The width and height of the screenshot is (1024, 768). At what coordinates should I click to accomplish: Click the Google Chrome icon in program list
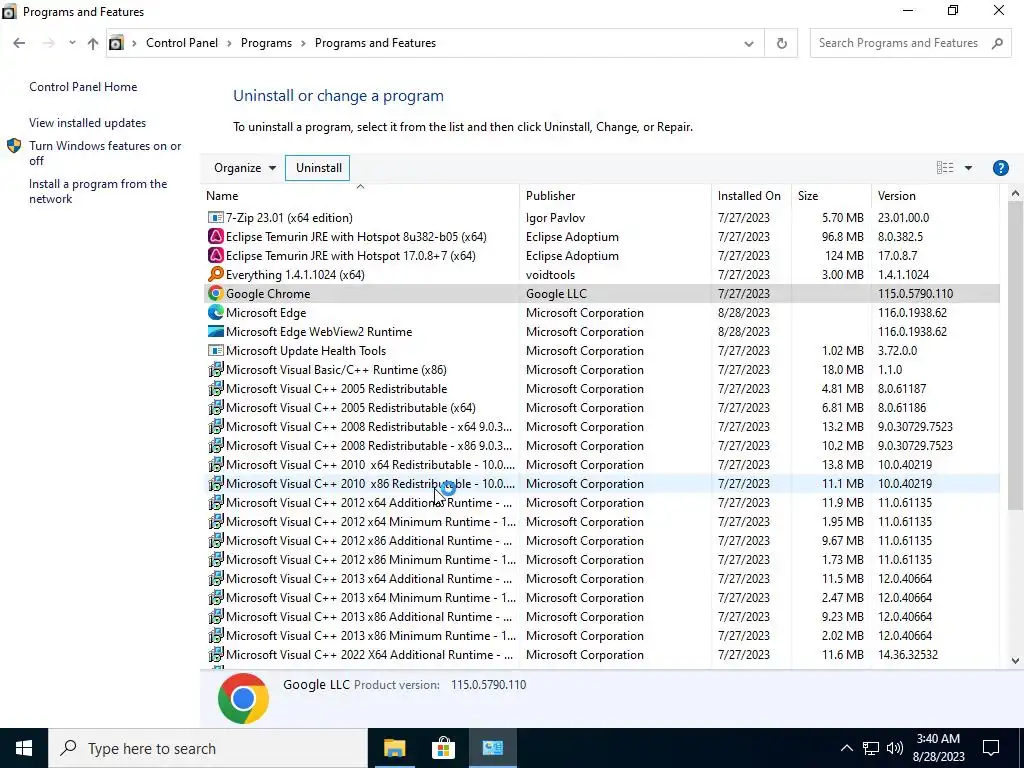click(215, 293)
